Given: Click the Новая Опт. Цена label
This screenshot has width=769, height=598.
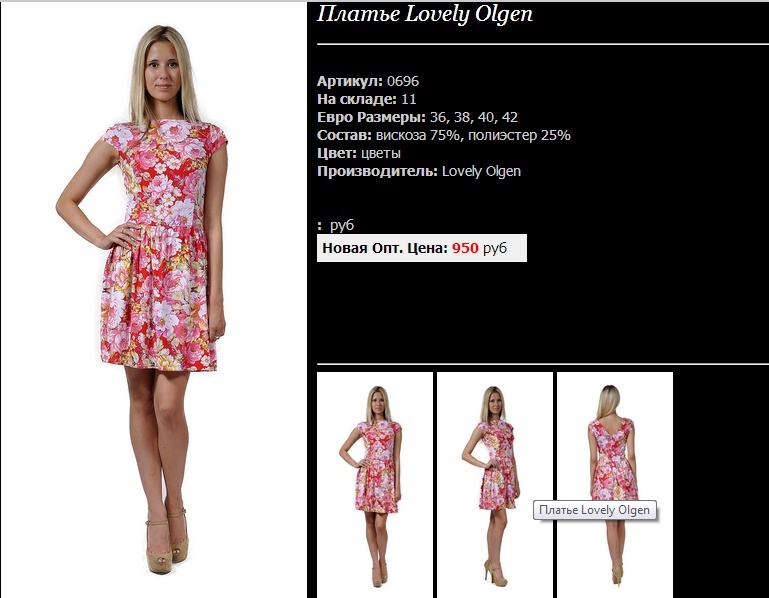Looking at the screenshot, I should [385, 248].
